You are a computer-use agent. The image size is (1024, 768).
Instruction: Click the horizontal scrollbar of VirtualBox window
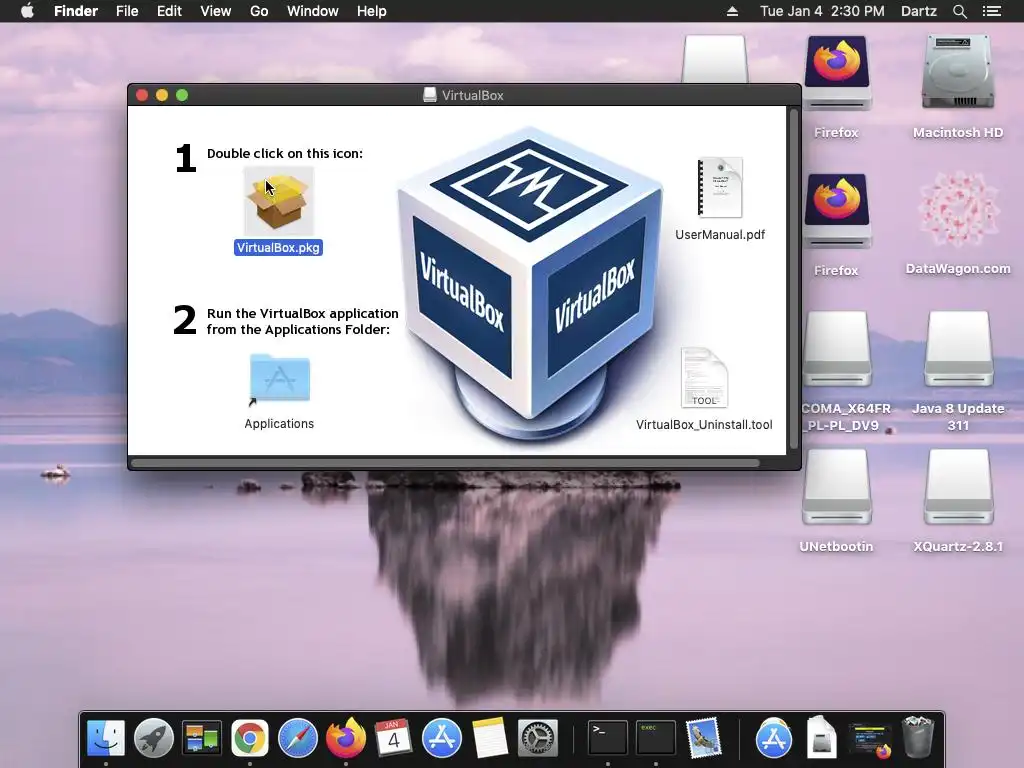[445, 463]
